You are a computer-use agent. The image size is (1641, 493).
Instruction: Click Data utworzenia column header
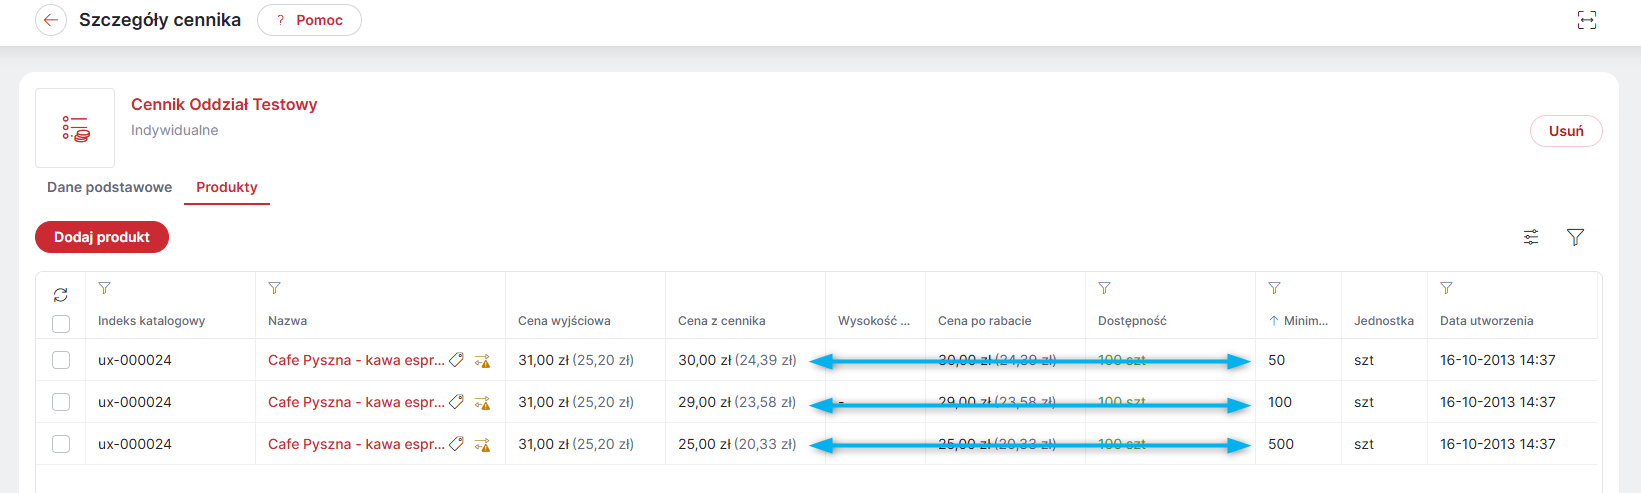point(1487,321)
